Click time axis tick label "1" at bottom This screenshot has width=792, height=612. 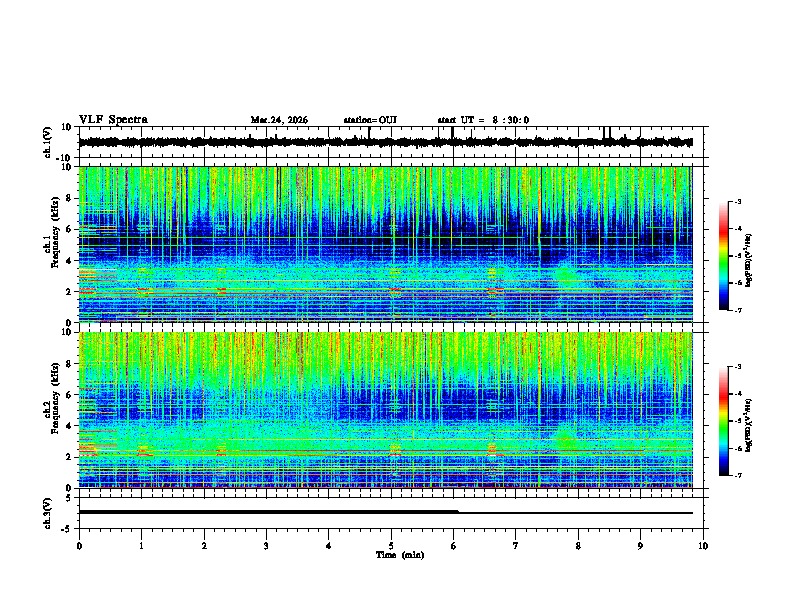point(141,546)
